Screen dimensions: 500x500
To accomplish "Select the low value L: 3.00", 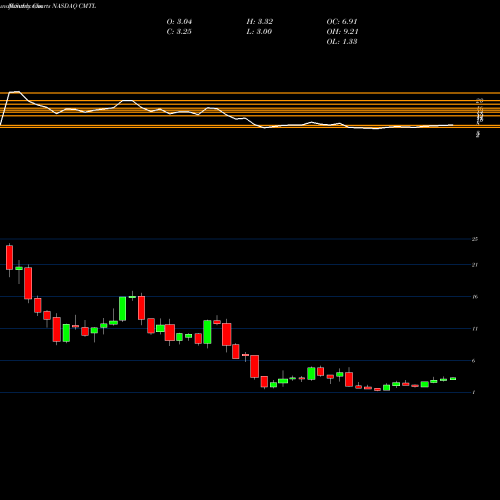I will coord(259,32).
